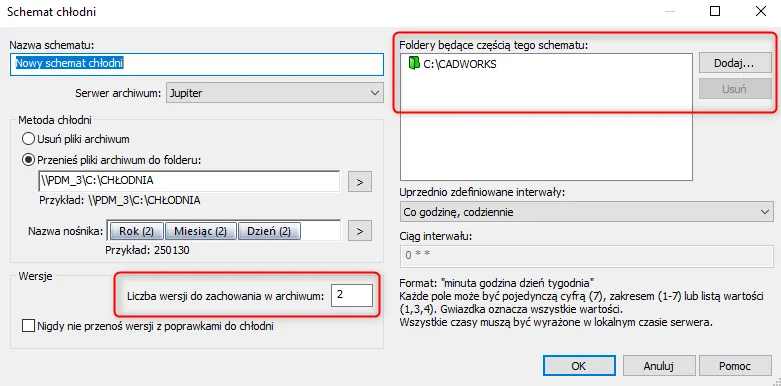The image size is (781, 386).
Task: Confirm the dialog with the OK button
Action: click(579, 366)
